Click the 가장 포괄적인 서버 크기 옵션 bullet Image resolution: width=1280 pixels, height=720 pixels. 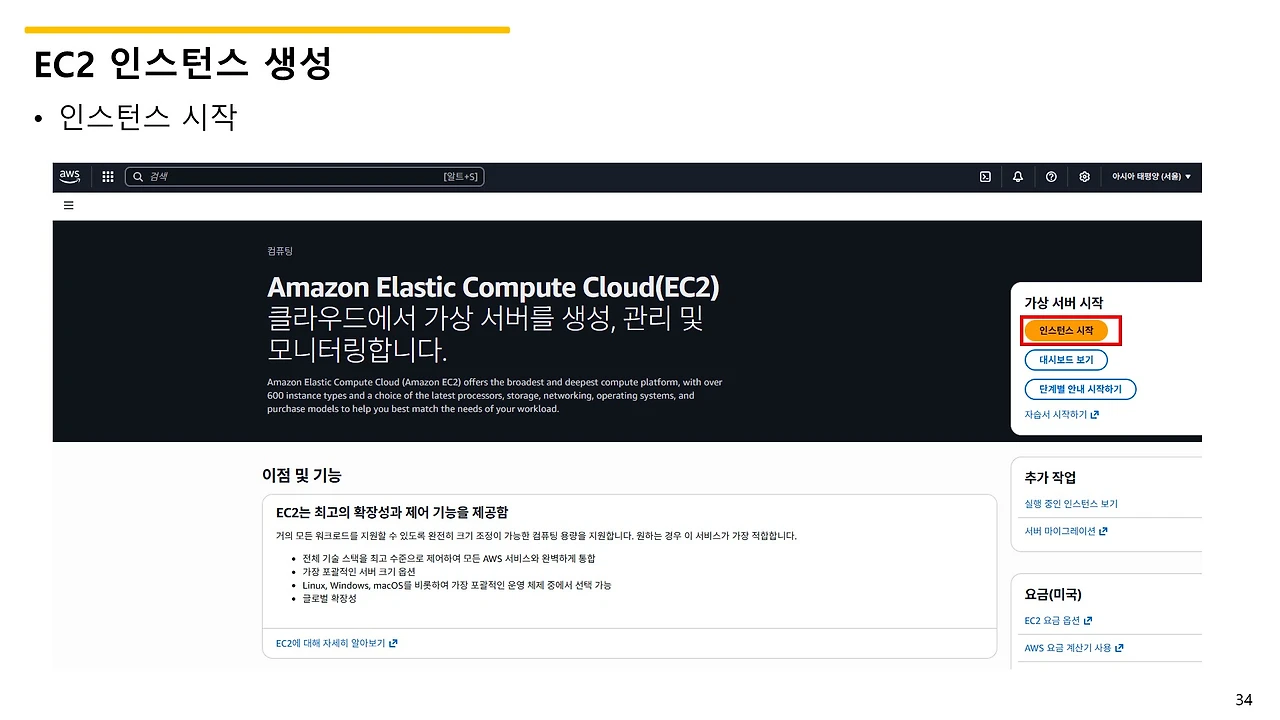click(359, 572)
